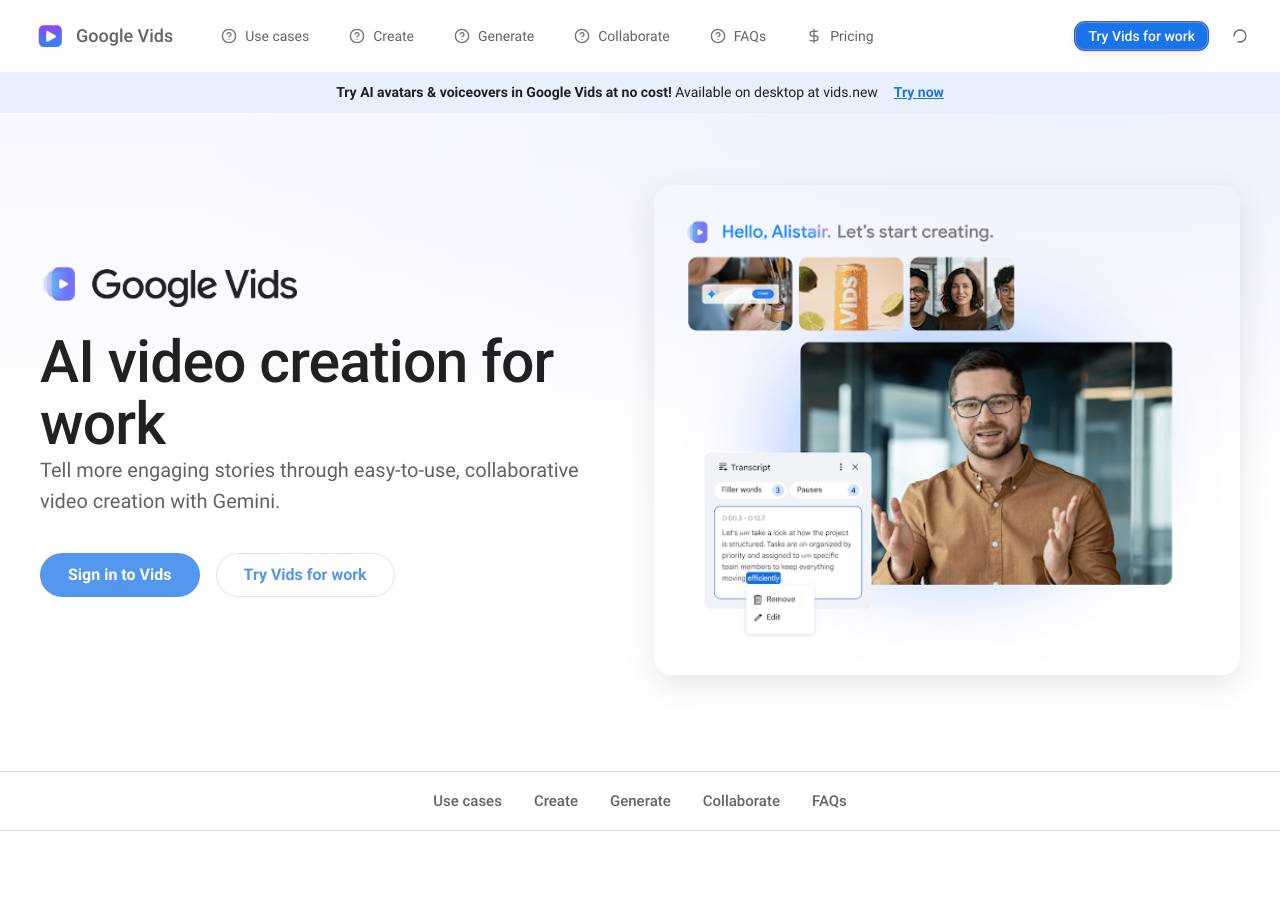The width and height of the screenshot is (1280, 900).
Task: Click the Google Vids logo in the header
Action: pyautogui.click(x=105, y=36)
